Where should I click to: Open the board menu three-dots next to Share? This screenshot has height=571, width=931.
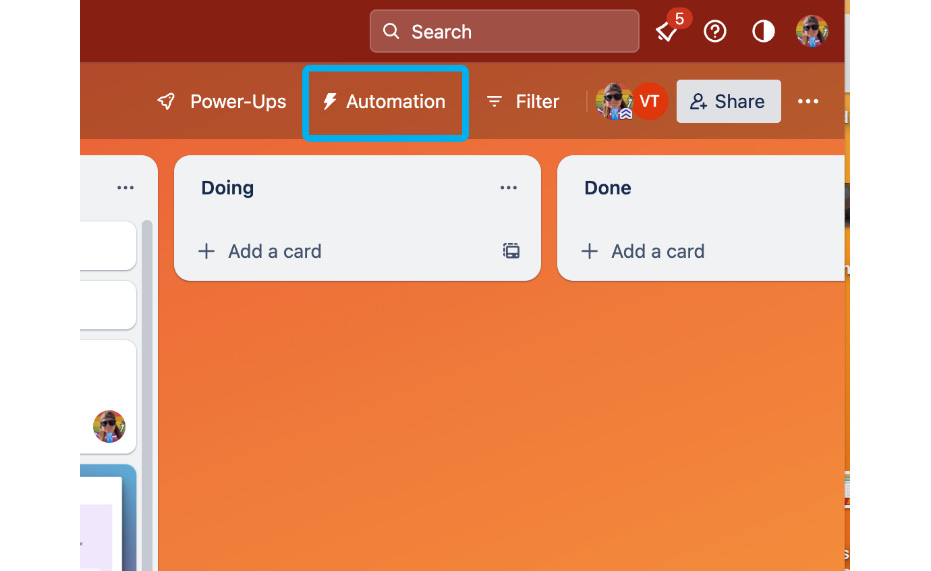pos(808,101)
